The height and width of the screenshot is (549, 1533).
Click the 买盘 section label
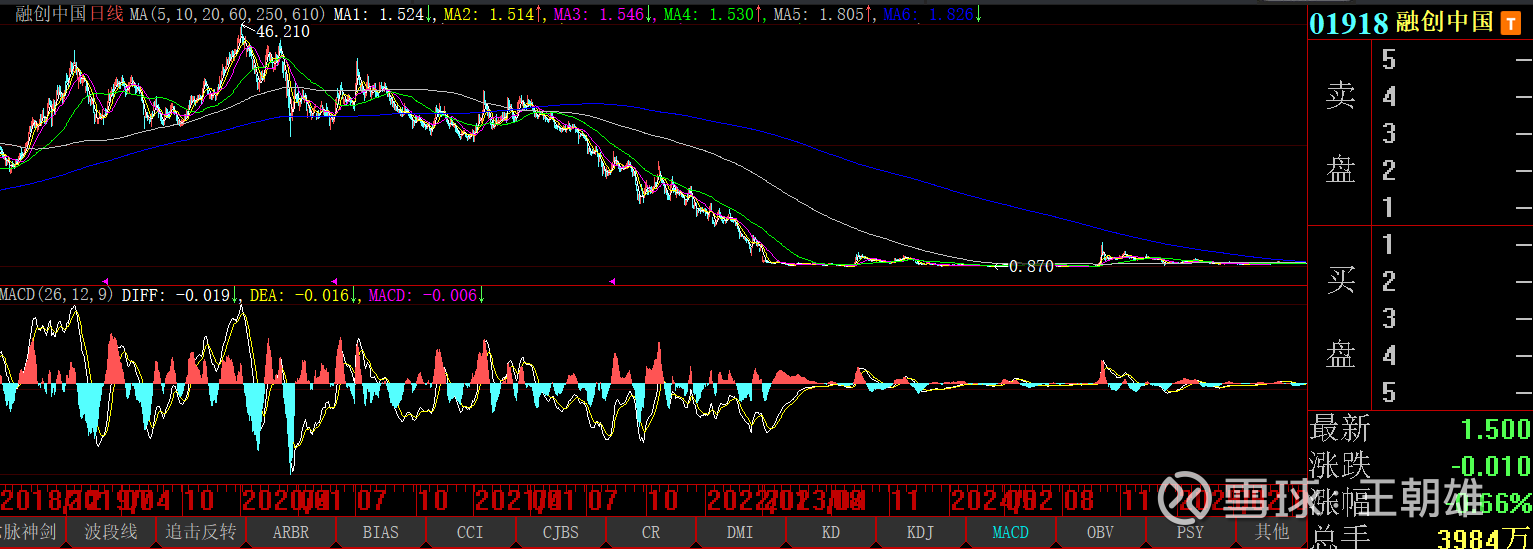(x=1340, y=318)
